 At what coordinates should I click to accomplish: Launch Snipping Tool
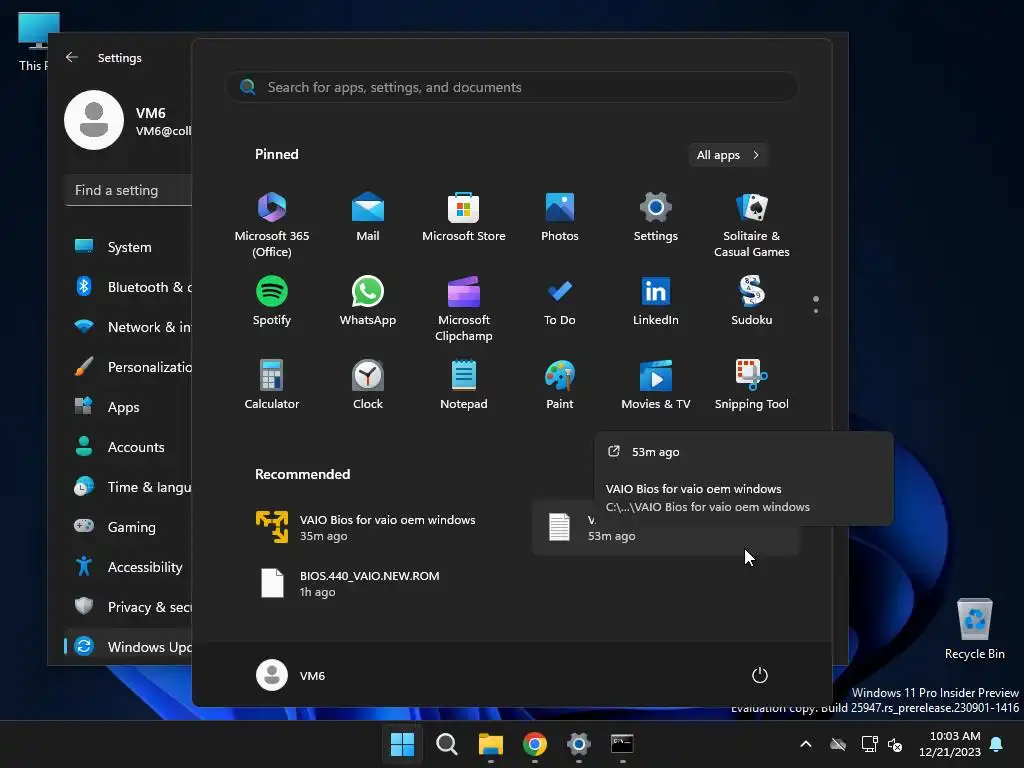click(x=752, y=384)
